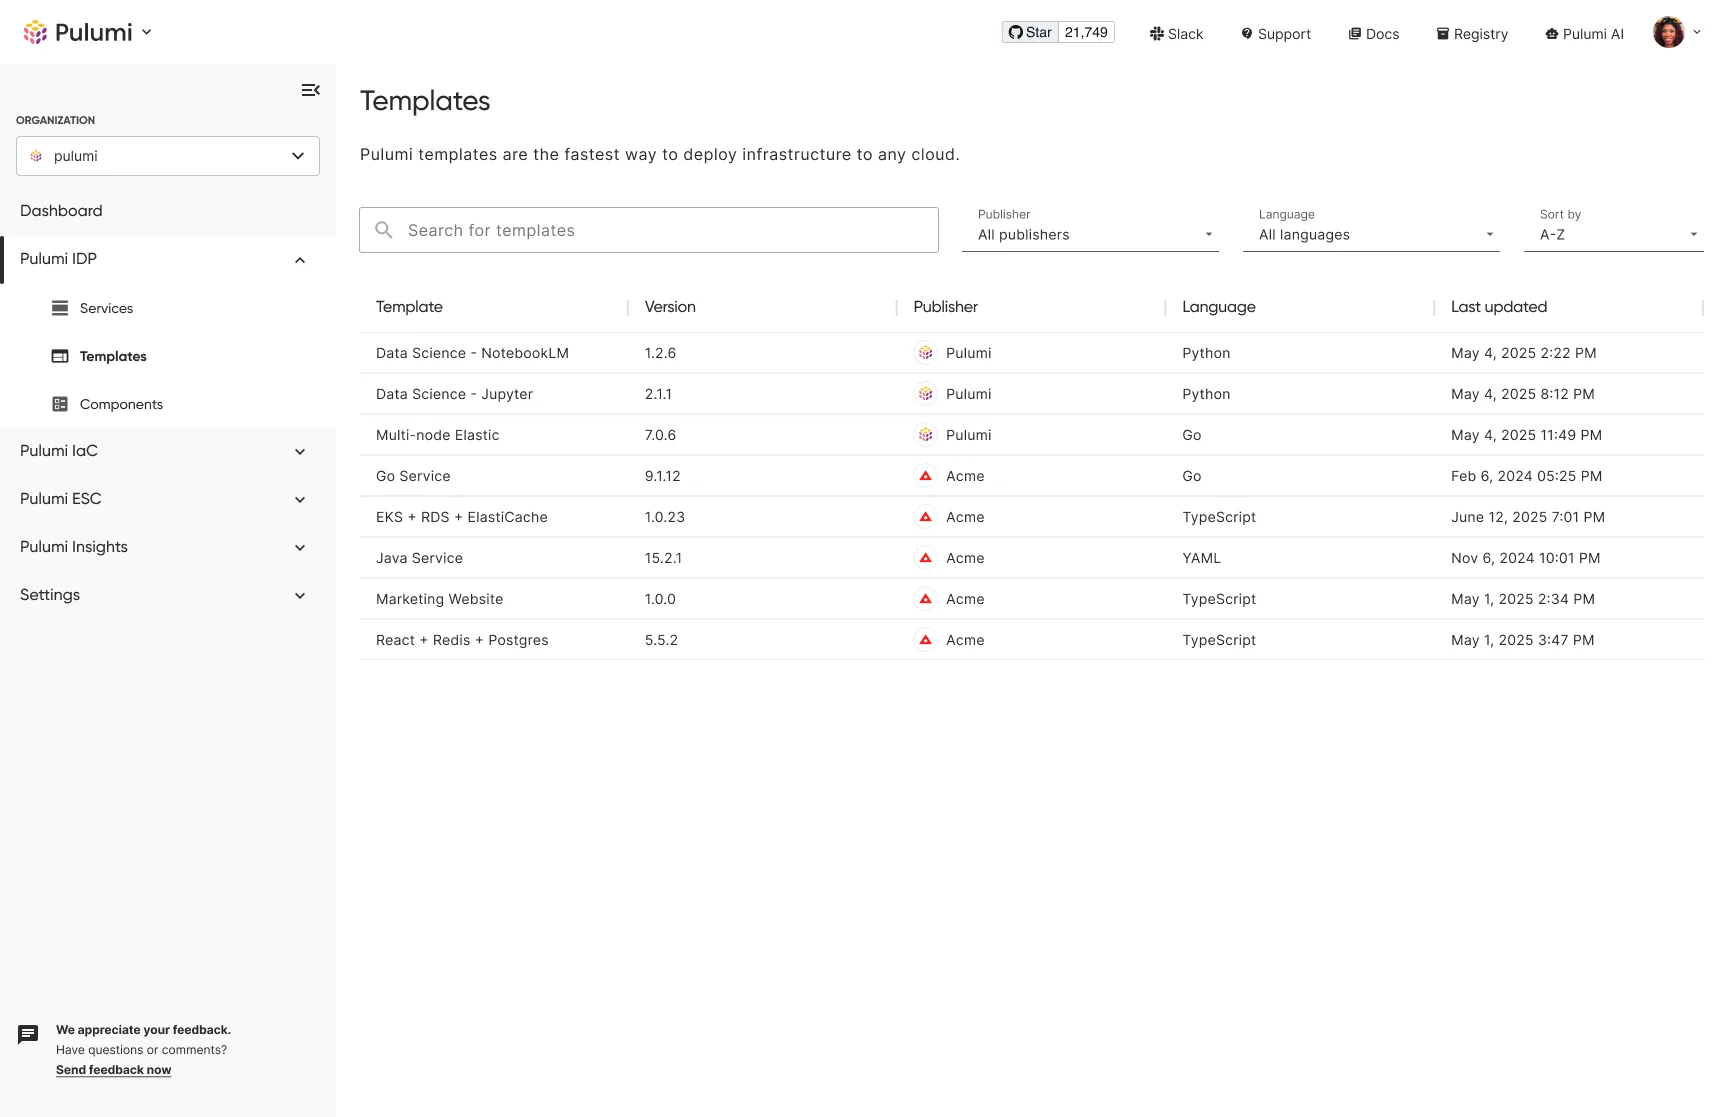Click version 9.1.12 cell
Viewport: 1728px width, 1117px height.
tap(662, 476)
